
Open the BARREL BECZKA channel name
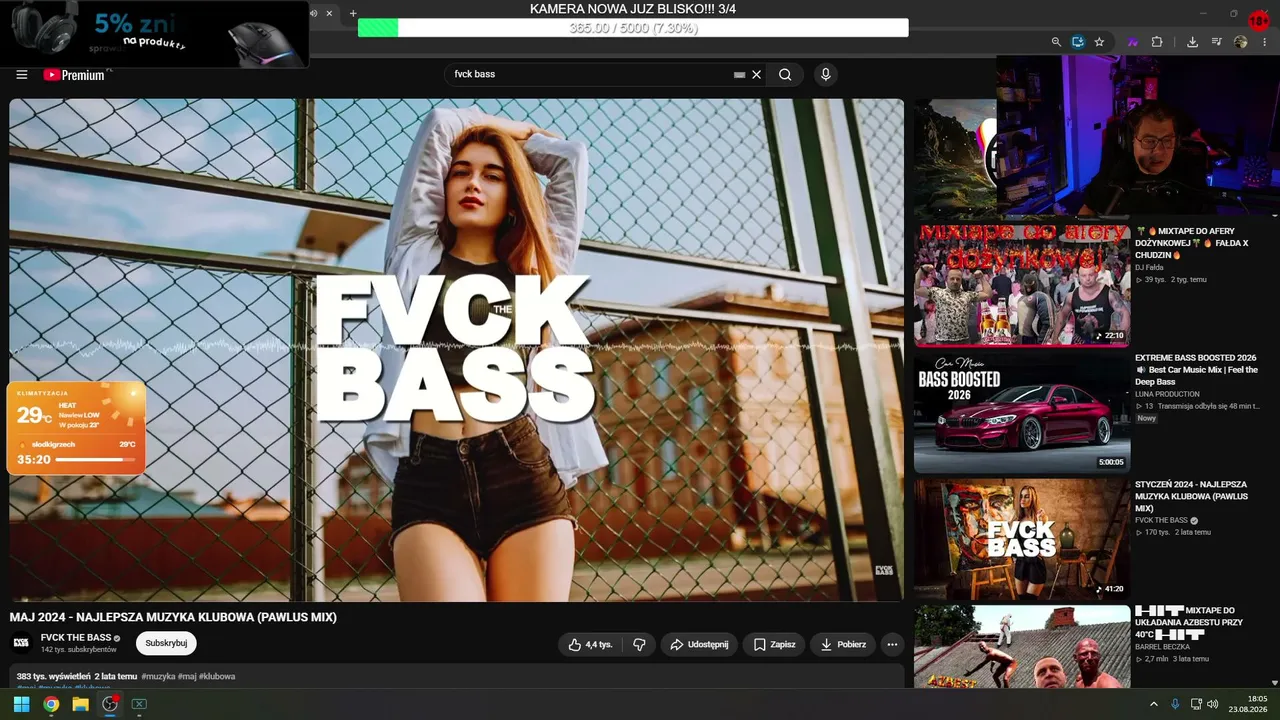[x=1162, y=646]
